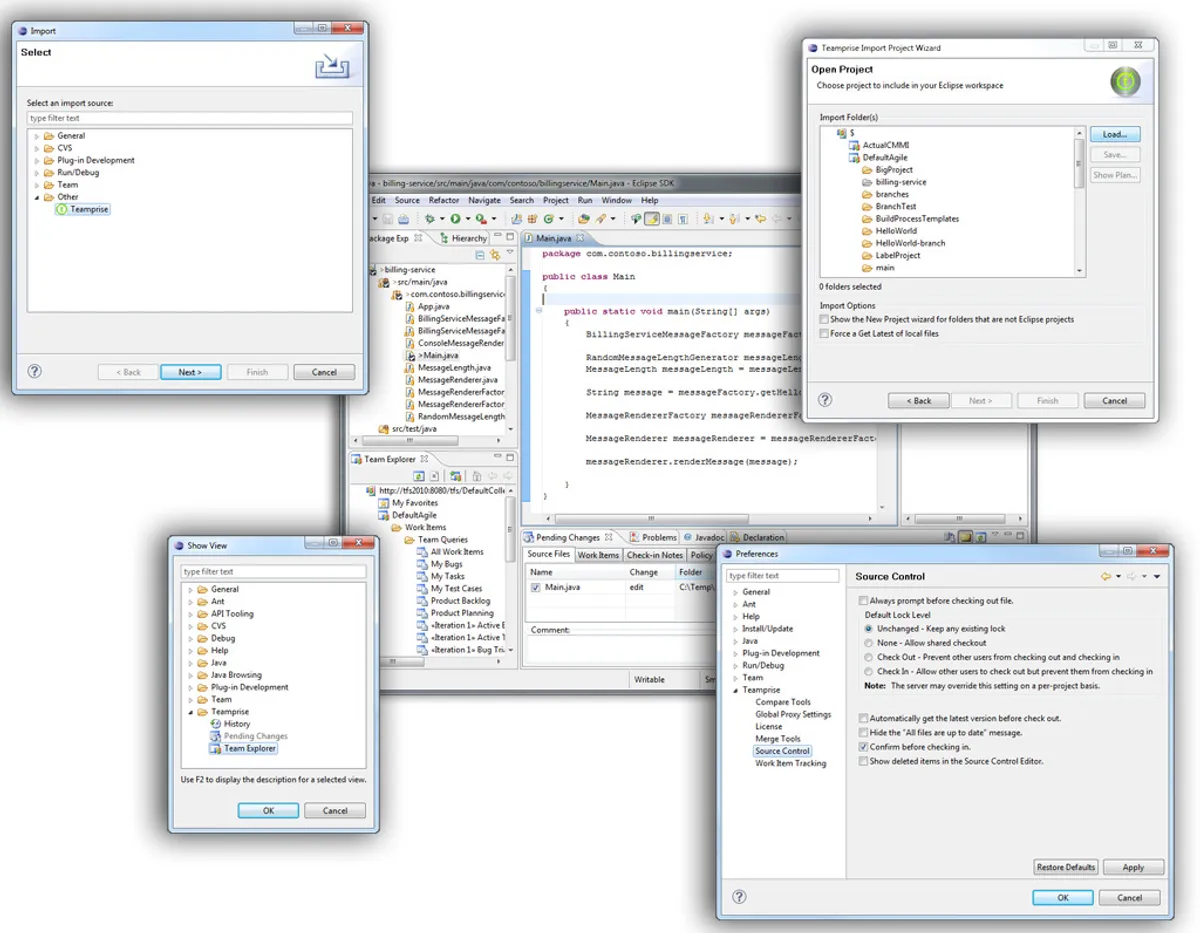The image size is (1200, 933).
Task: Enable Automatically get latest version before check out
Action: pos(864,718)
